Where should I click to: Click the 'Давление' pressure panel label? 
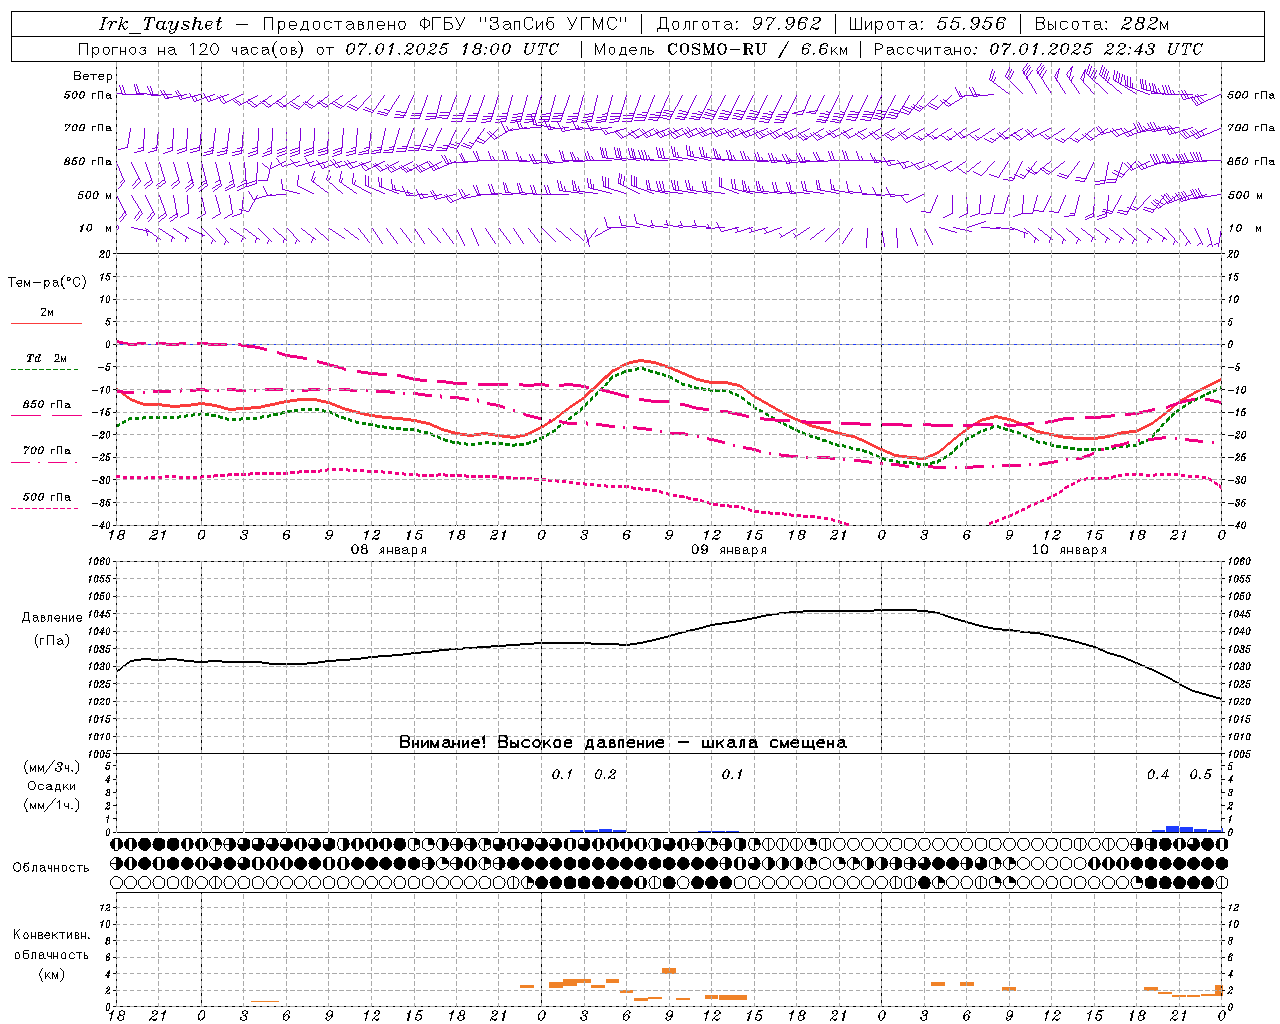(x=52, y=618)
